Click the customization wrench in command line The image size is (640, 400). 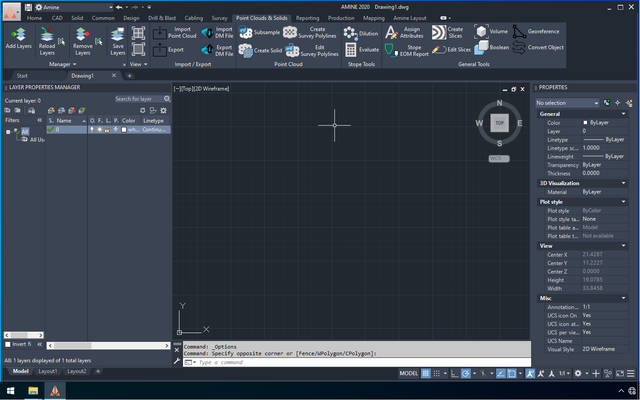177,361
